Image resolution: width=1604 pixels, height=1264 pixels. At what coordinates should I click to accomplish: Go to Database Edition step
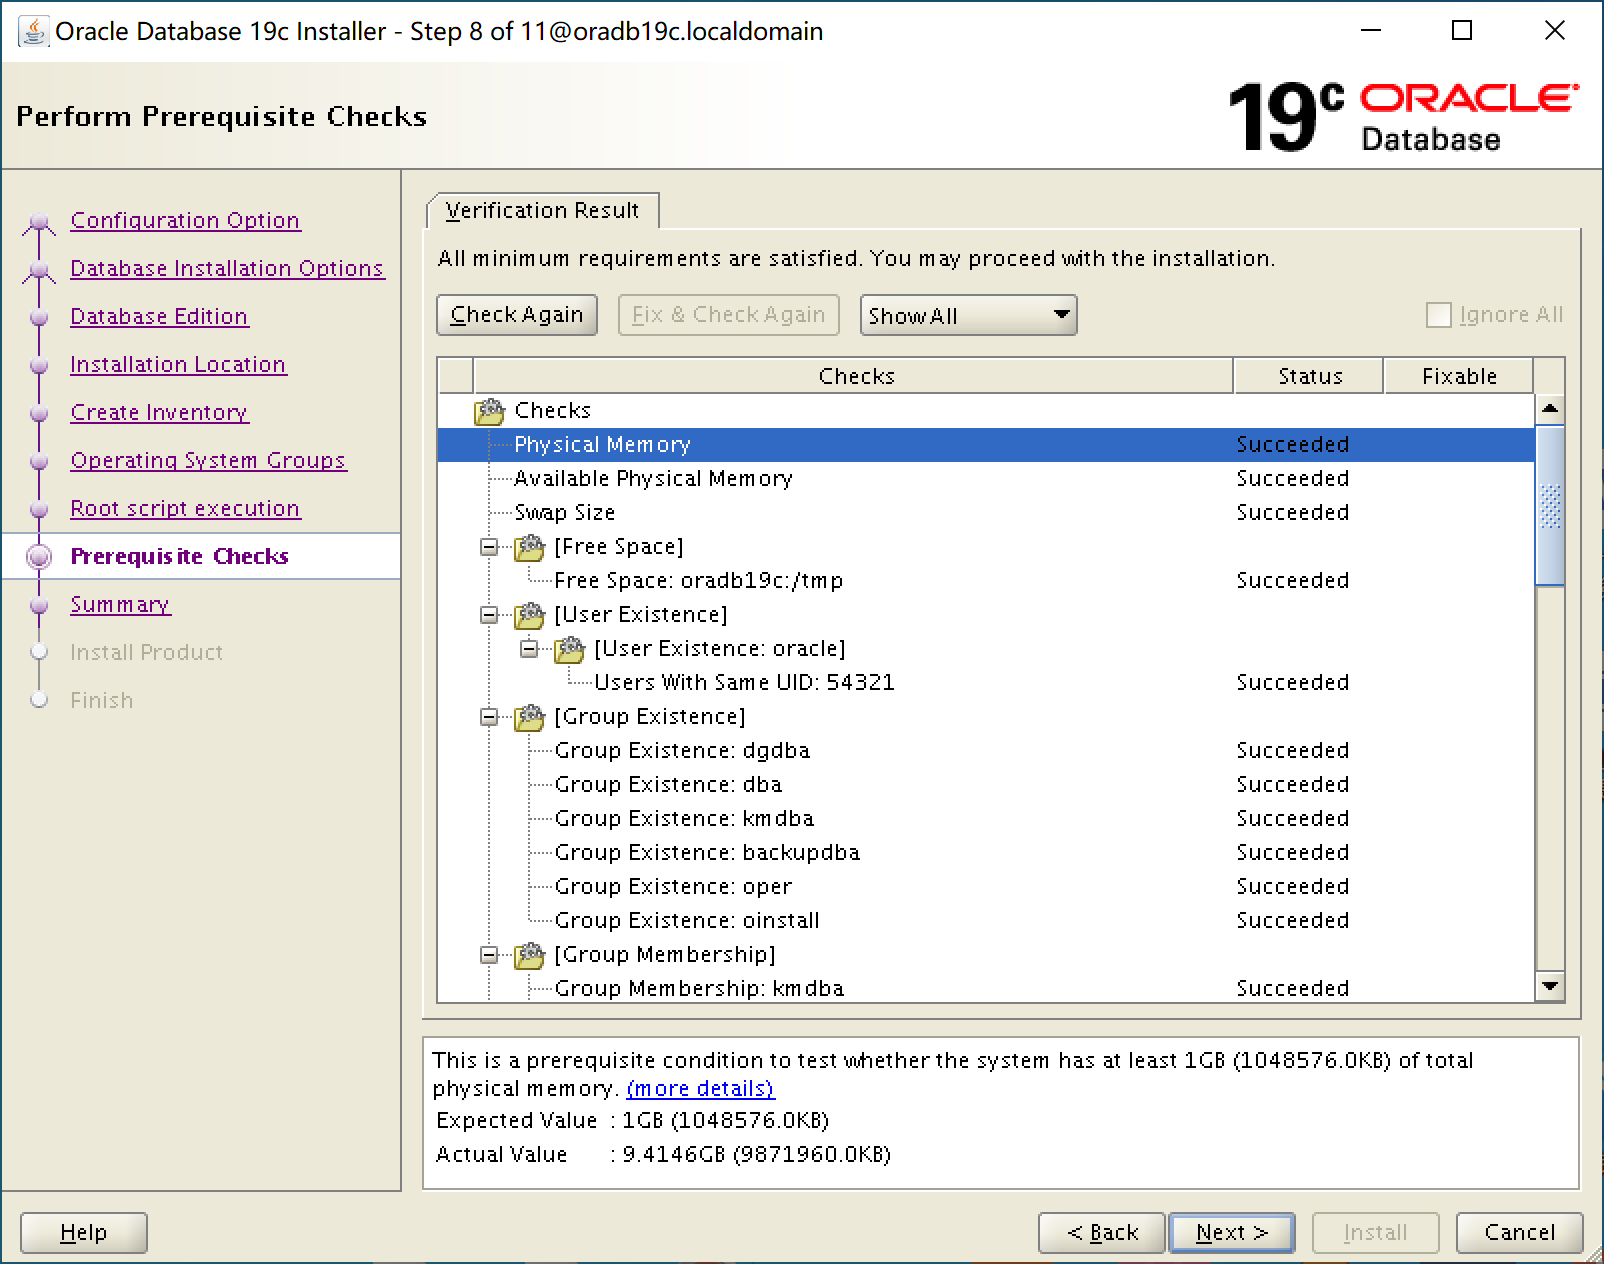[159, 317]
